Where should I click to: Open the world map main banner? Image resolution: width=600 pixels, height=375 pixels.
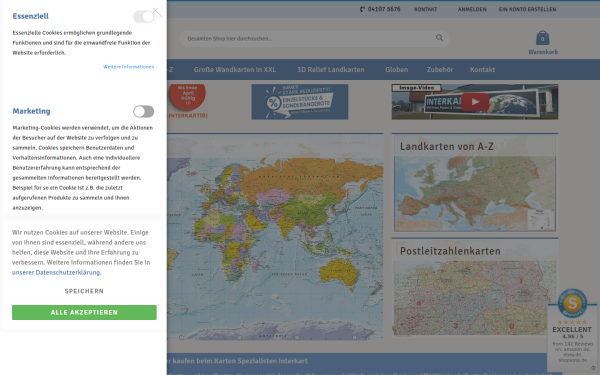point(275,236)
